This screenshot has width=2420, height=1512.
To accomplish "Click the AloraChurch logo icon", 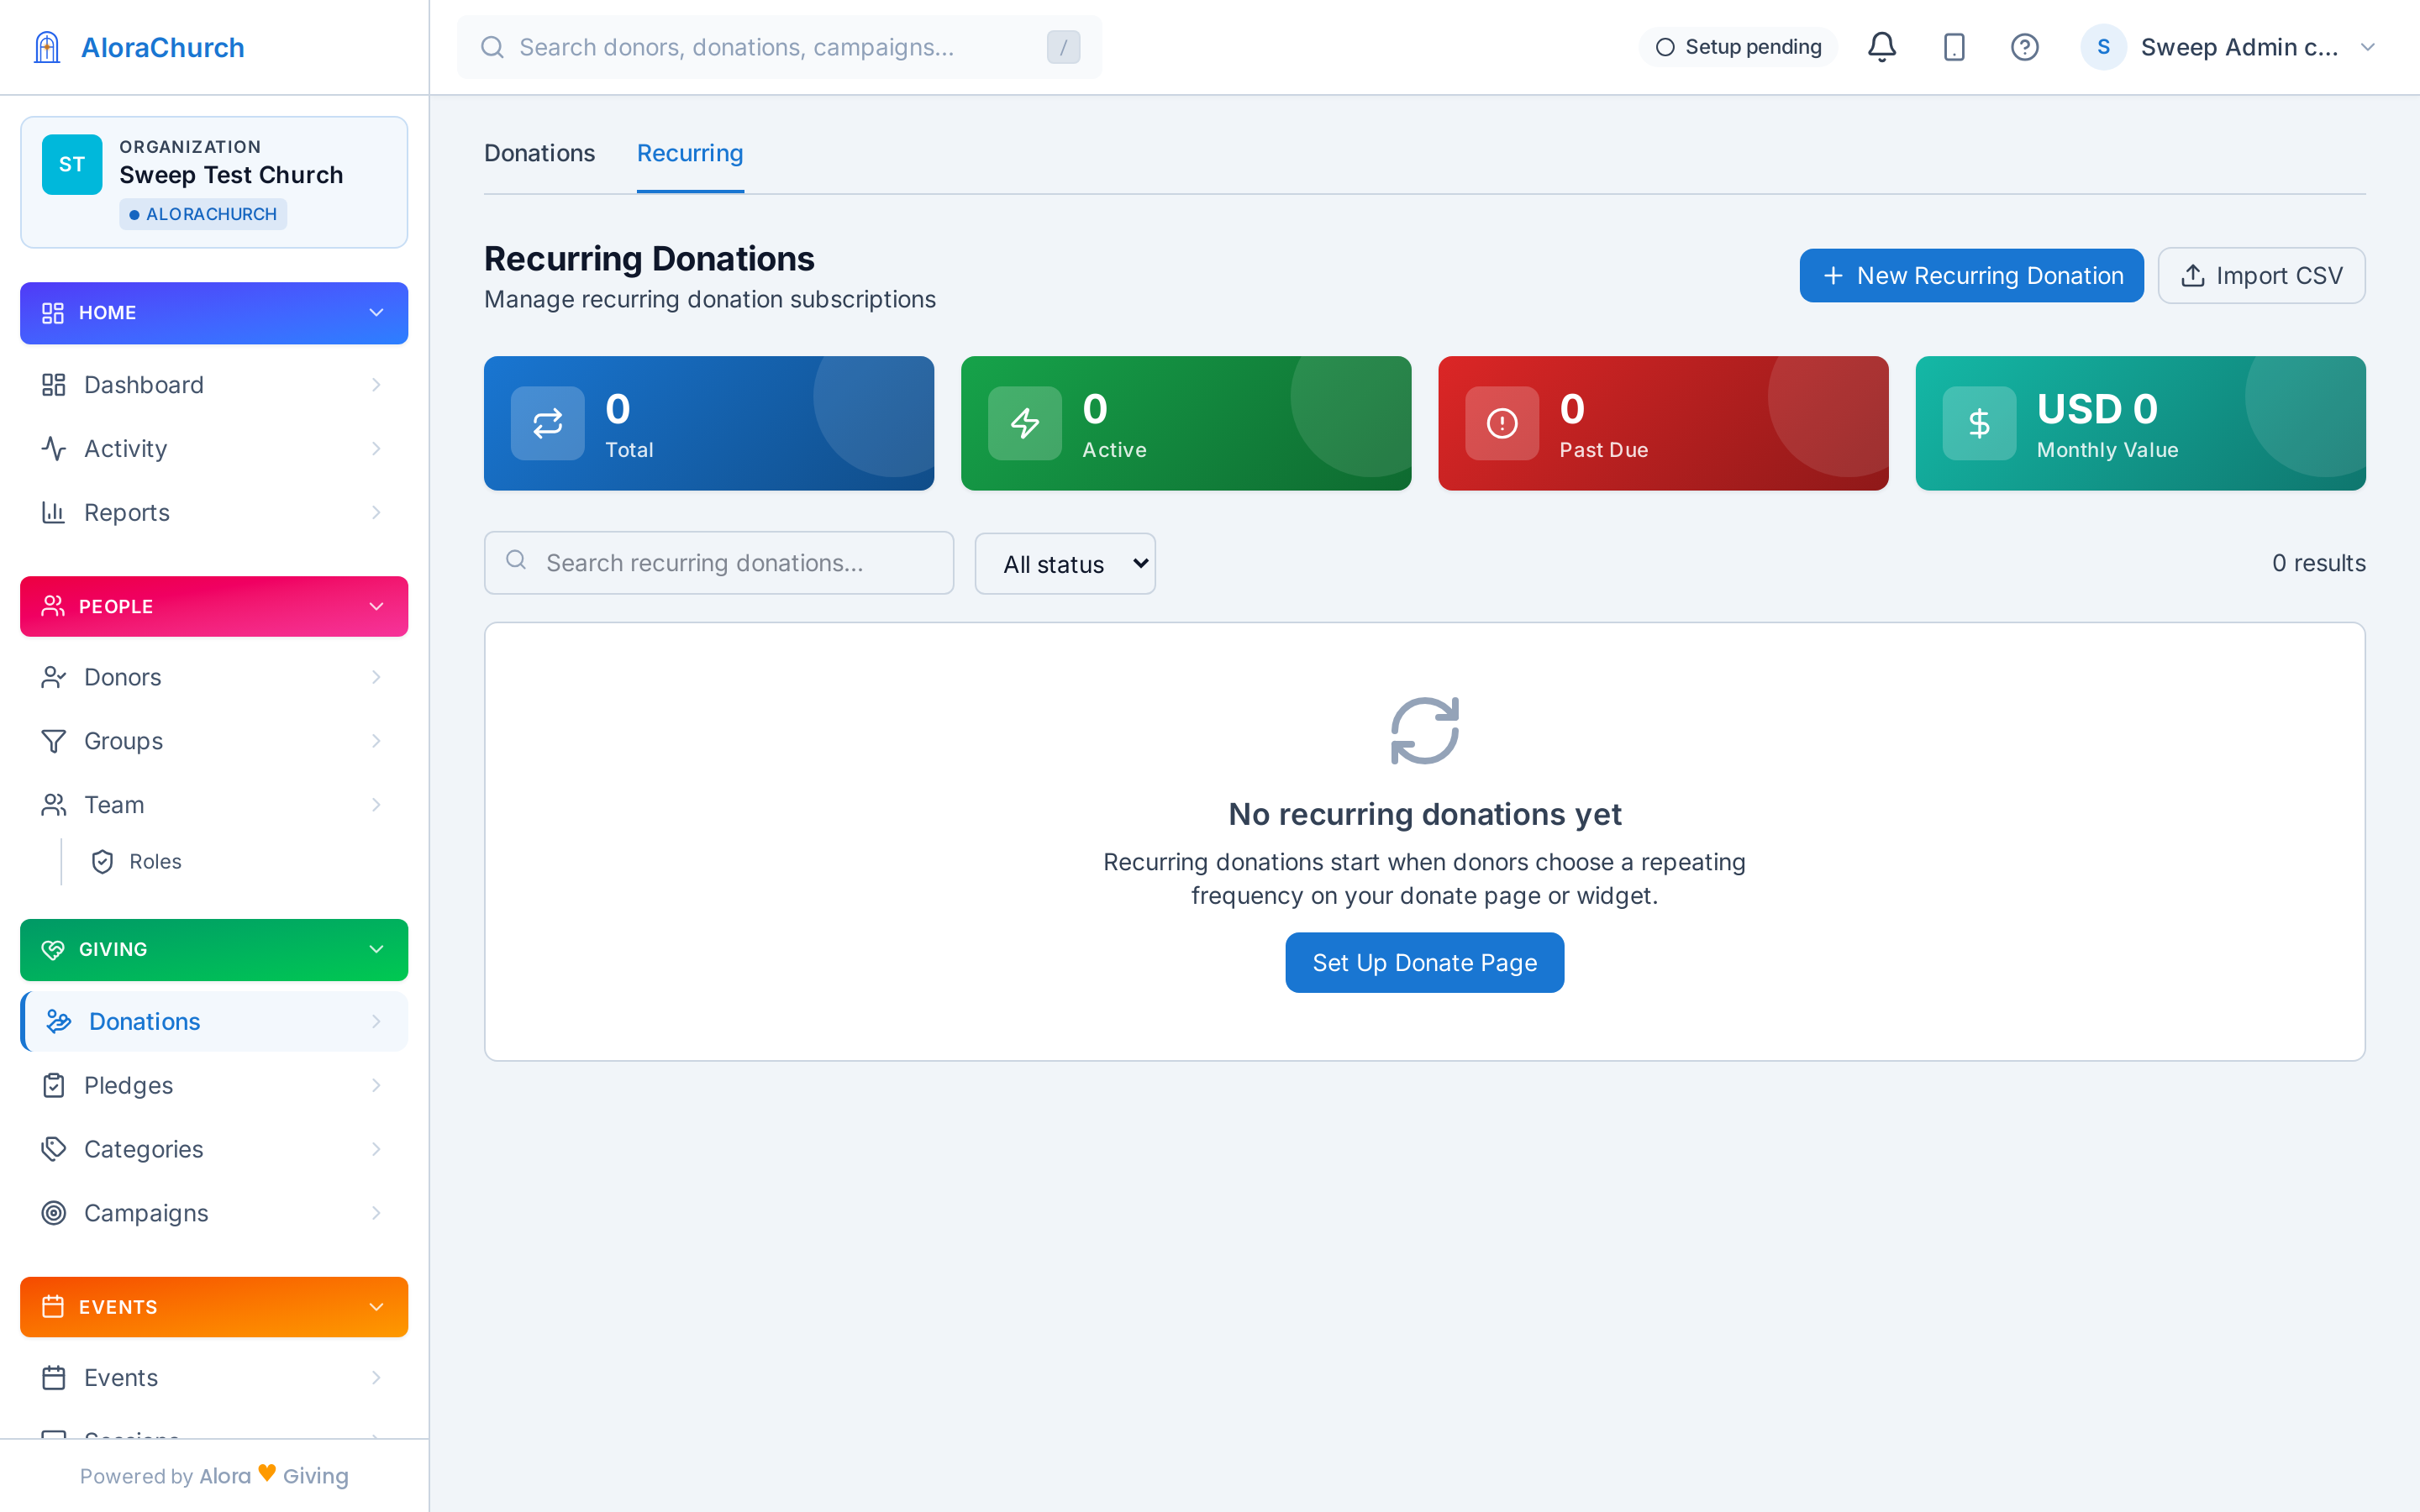I will coord(47,47).
